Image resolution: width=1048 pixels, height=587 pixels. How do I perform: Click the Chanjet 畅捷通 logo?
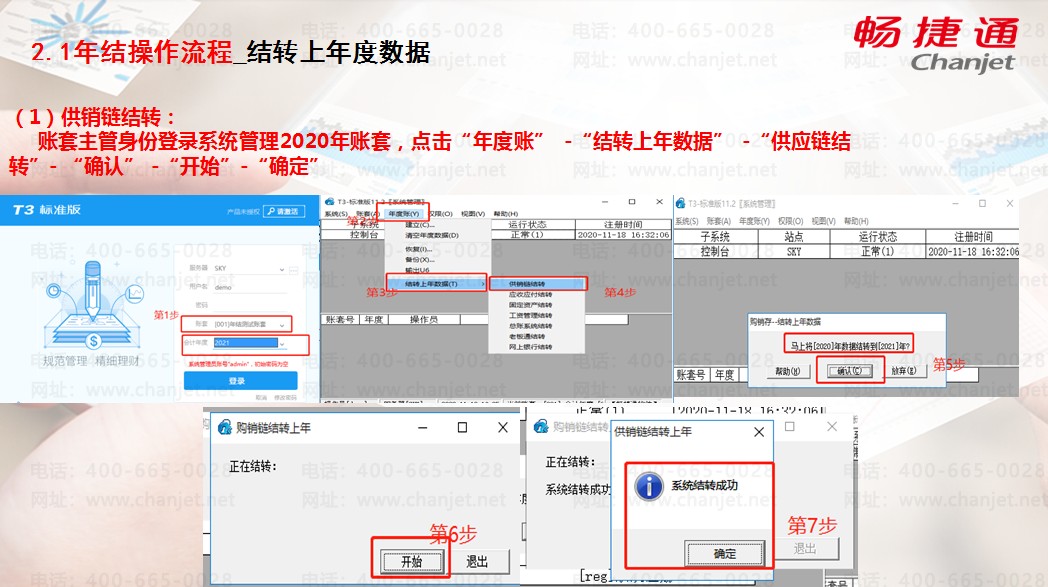pos(936,43)
